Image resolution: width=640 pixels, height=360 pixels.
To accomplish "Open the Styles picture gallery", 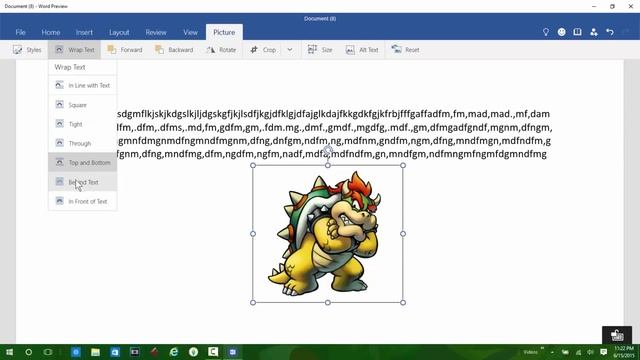I will point(27,50).
